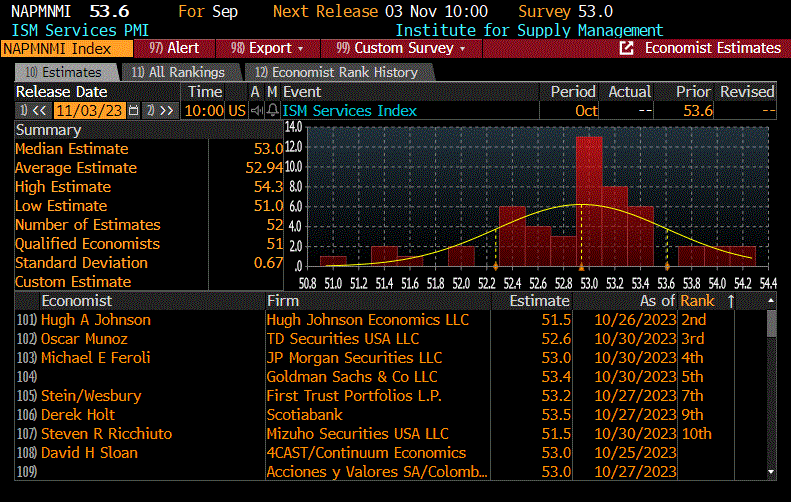Click the economist list scrollbar thumb

(x=771, y=323)
